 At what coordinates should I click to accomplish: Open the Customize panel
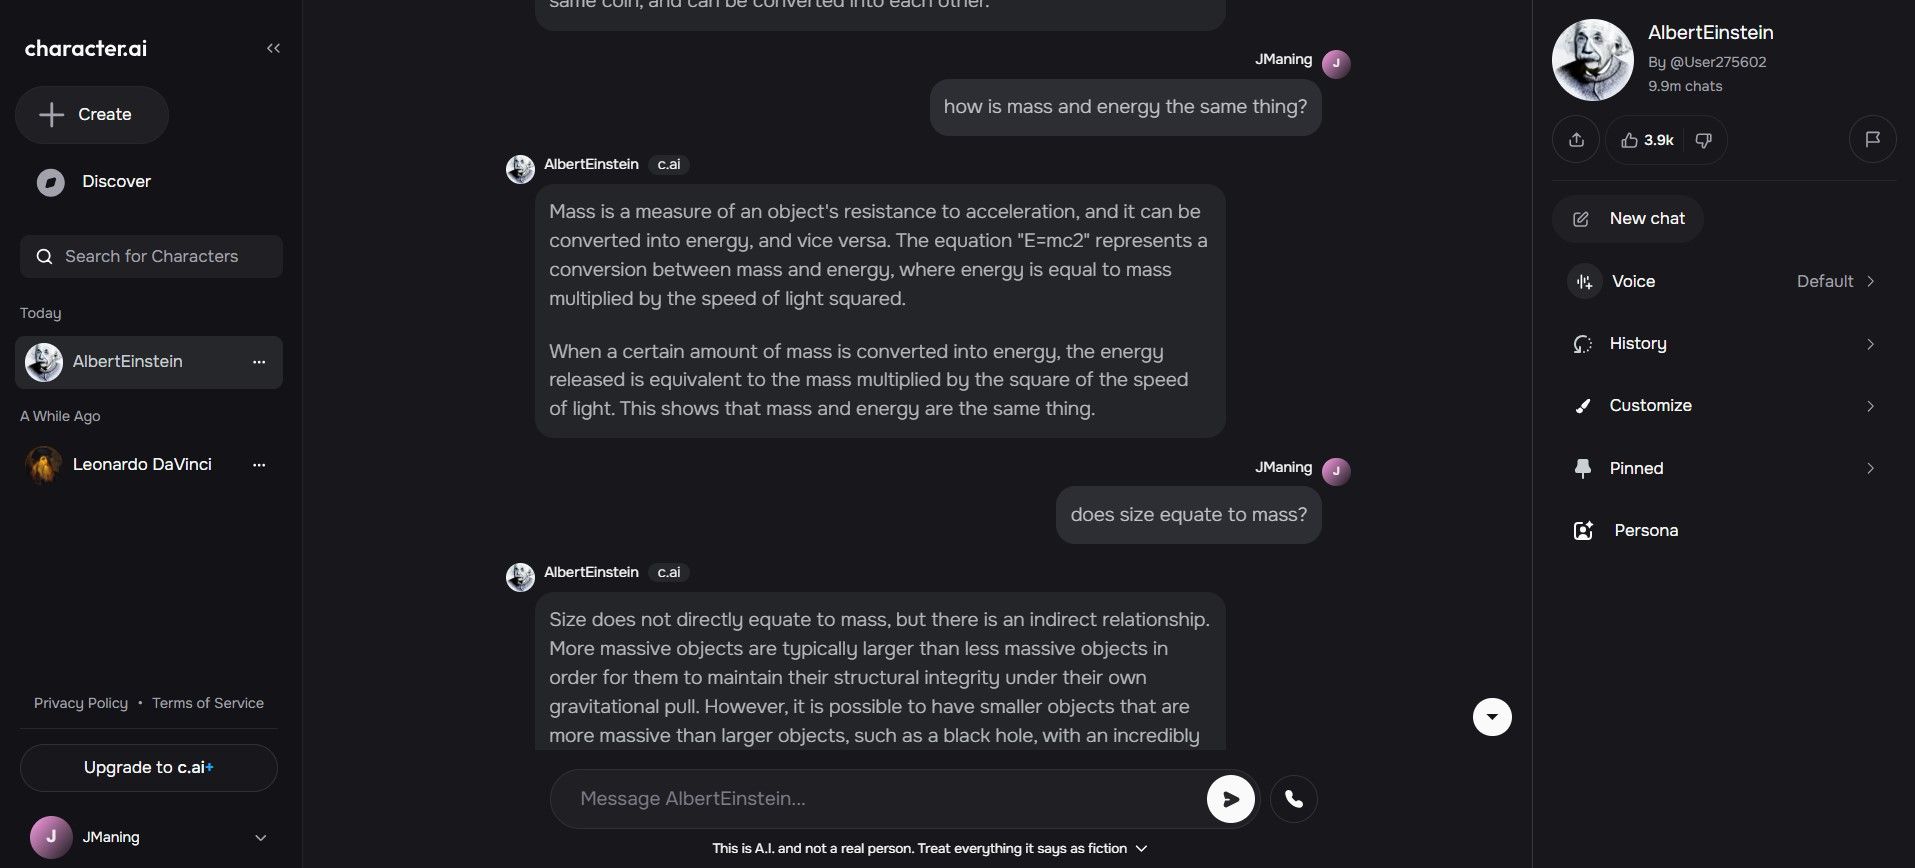point(1649,405)
